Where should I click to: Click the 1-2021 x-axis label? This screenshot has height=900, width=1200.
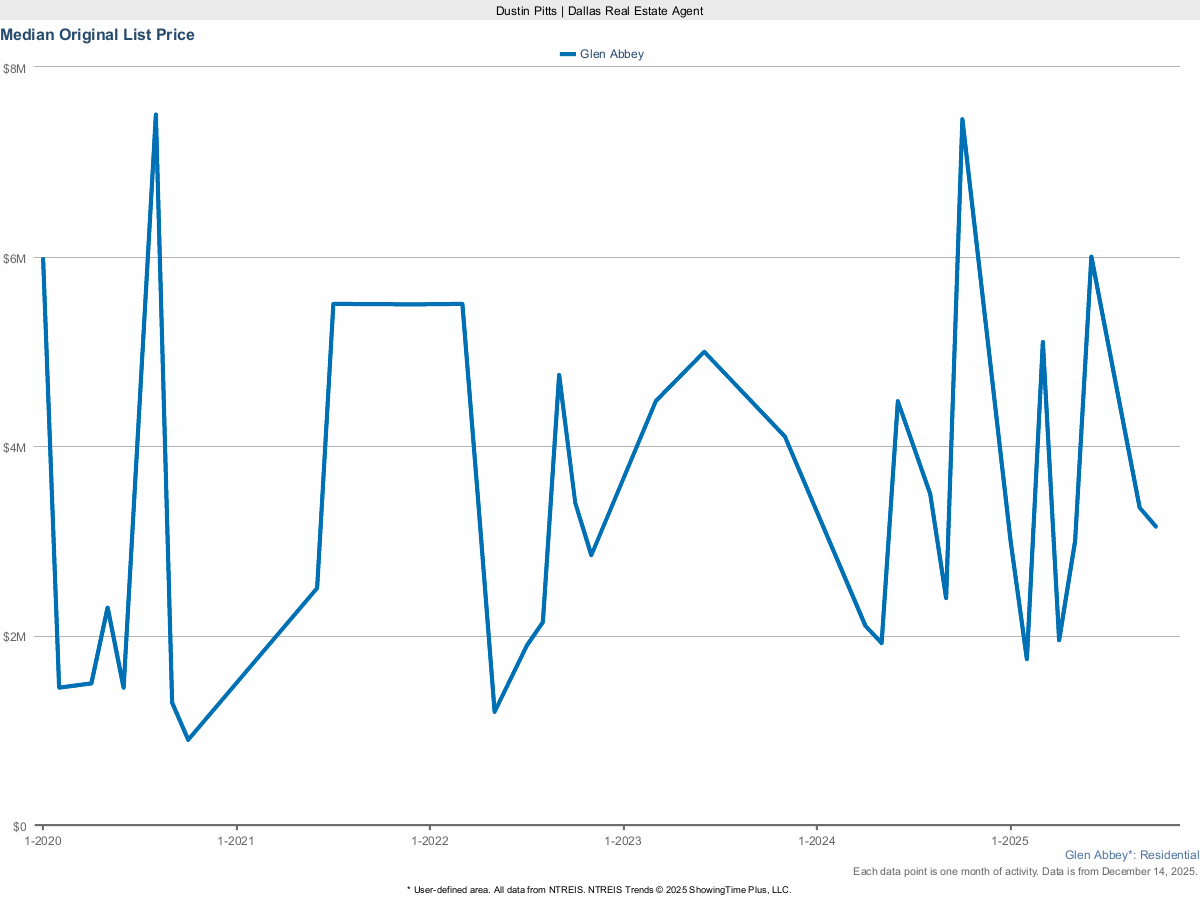[236, 841]
